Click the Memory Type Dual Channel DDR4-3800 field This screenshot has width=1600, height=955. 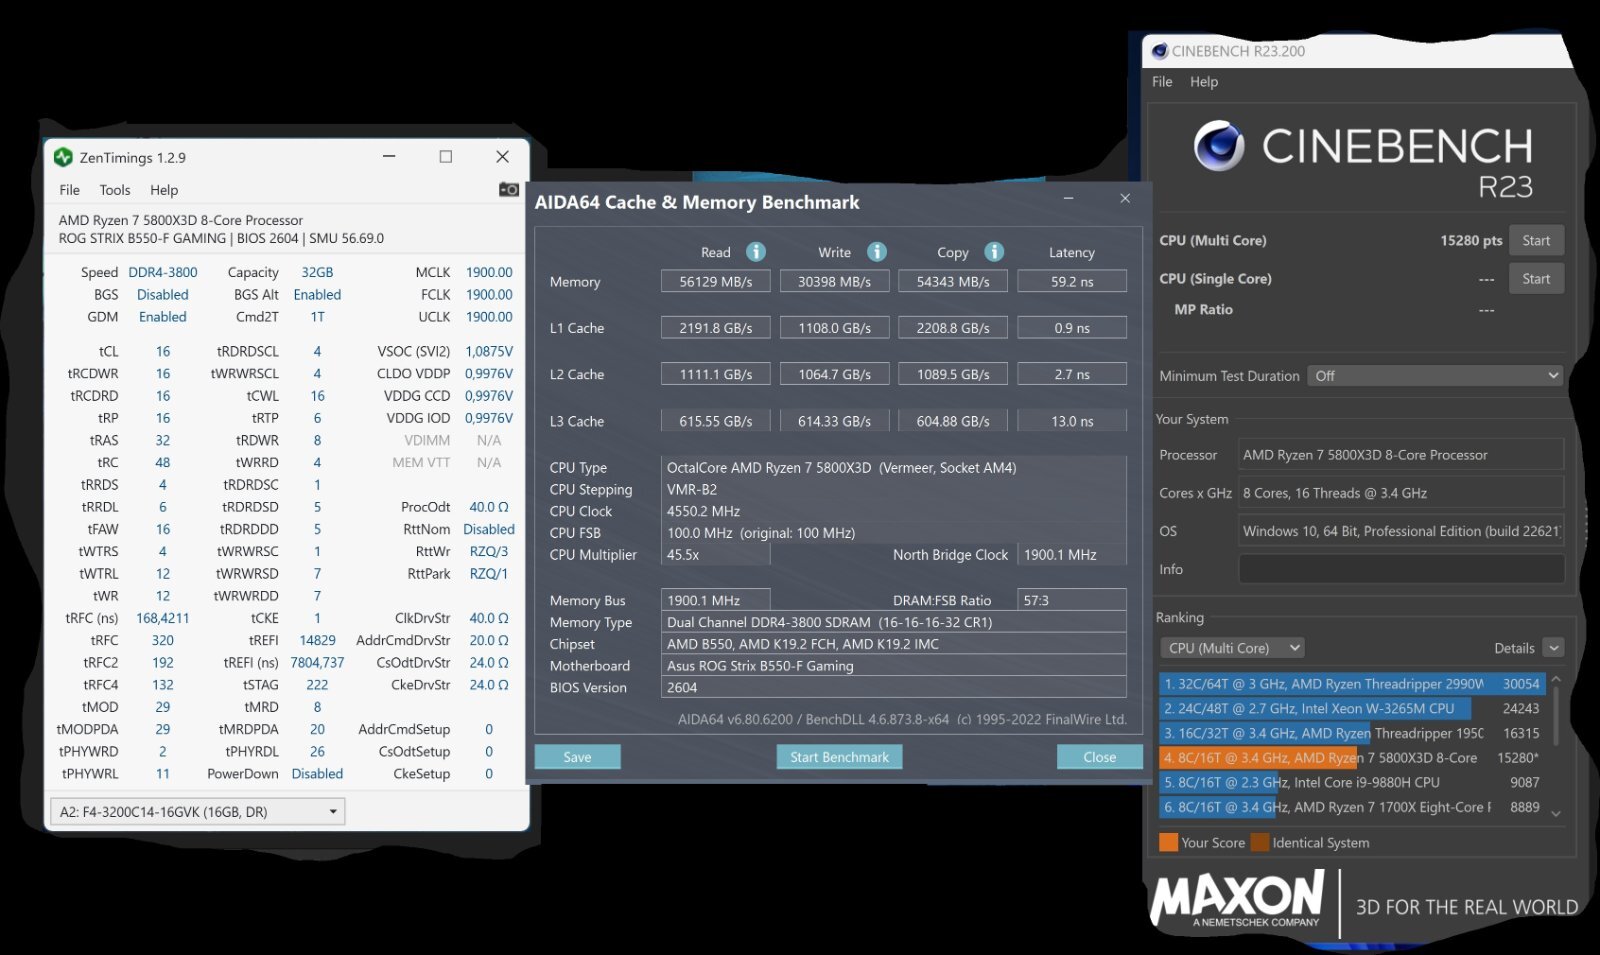click(x=894, y=622)
